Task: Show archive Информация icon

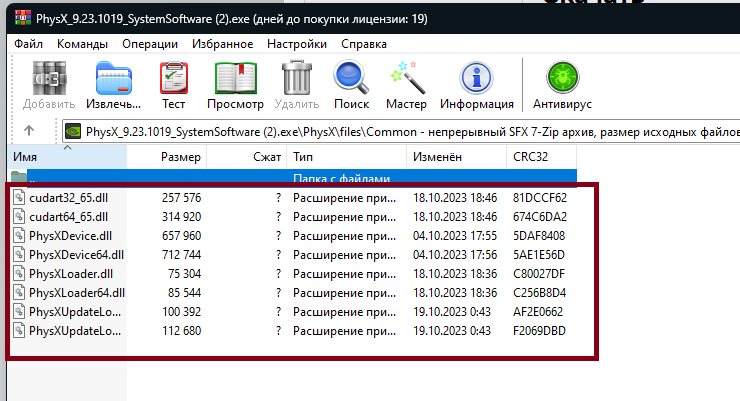Action: pyautogui.click(x=476, y=78)
